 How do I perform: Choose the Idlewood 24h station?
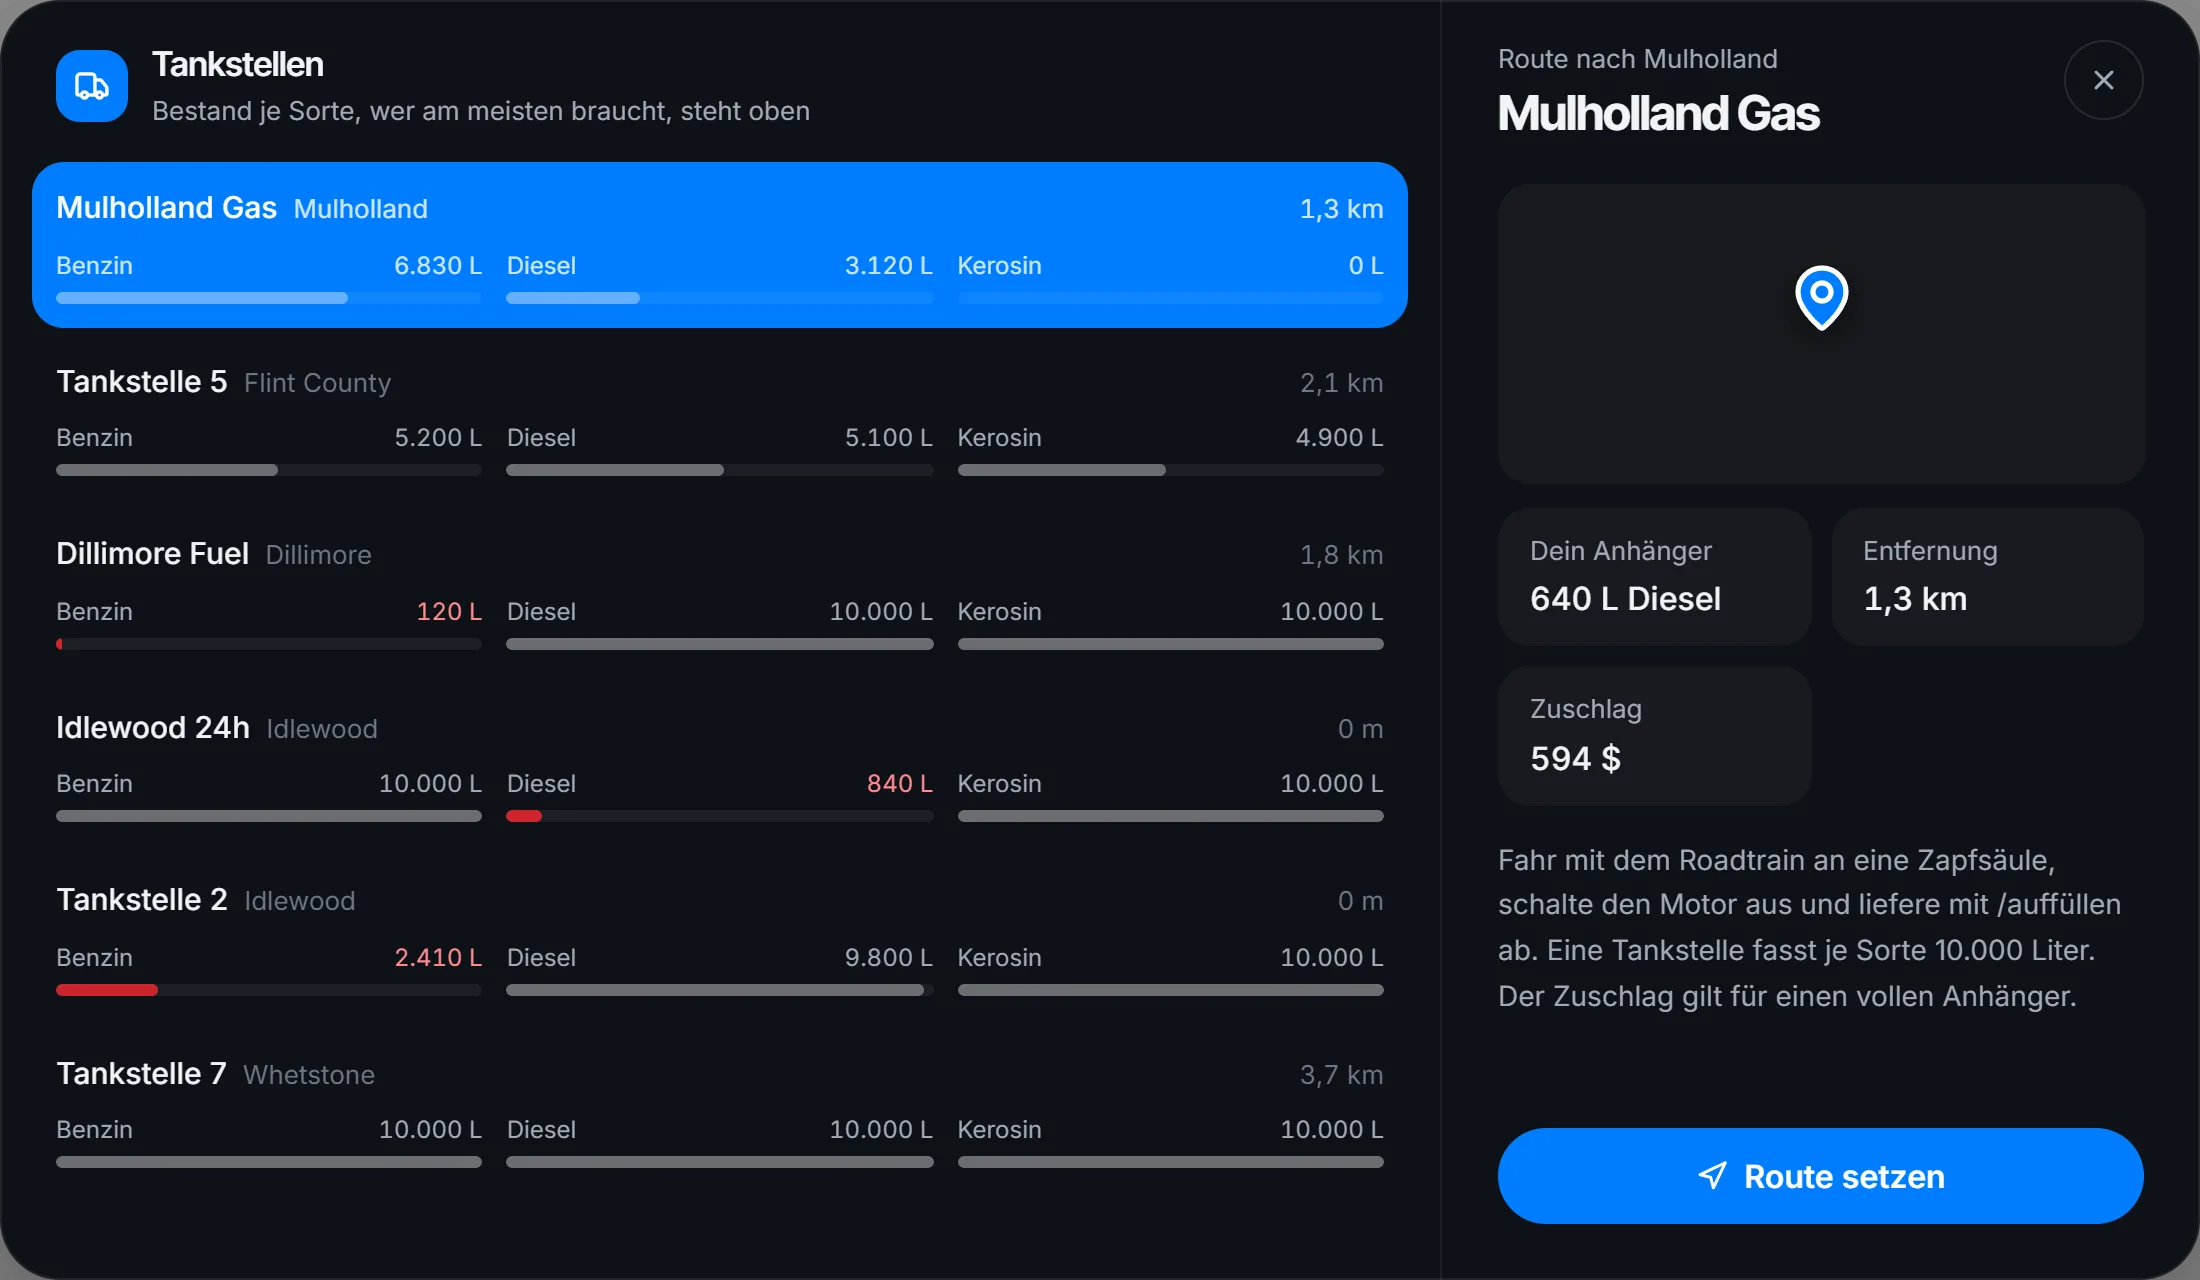click(720, 765)
